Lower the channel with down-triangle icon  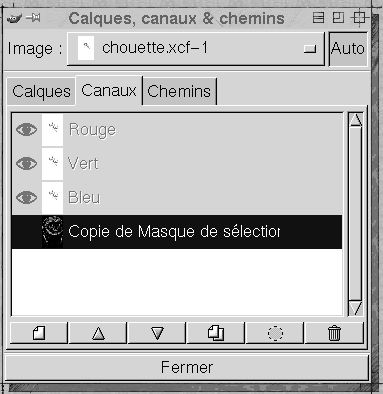[x=157, y=333]
